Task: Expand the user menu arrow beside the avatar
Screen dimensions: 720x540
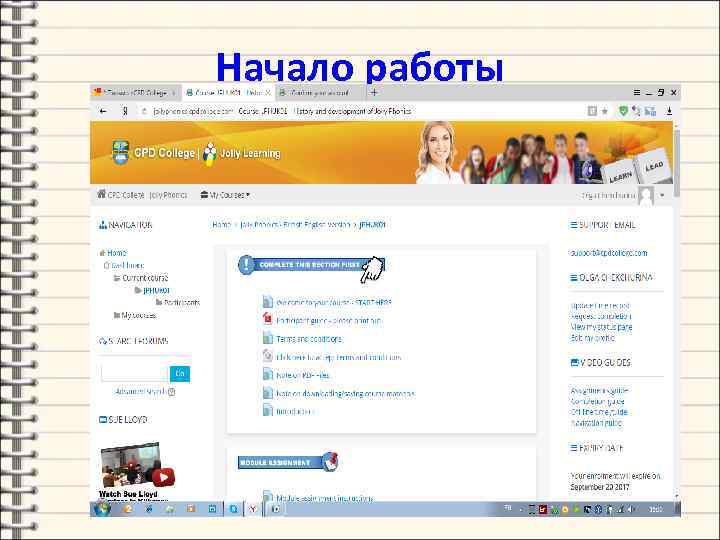Action: (x=662, y=196)
